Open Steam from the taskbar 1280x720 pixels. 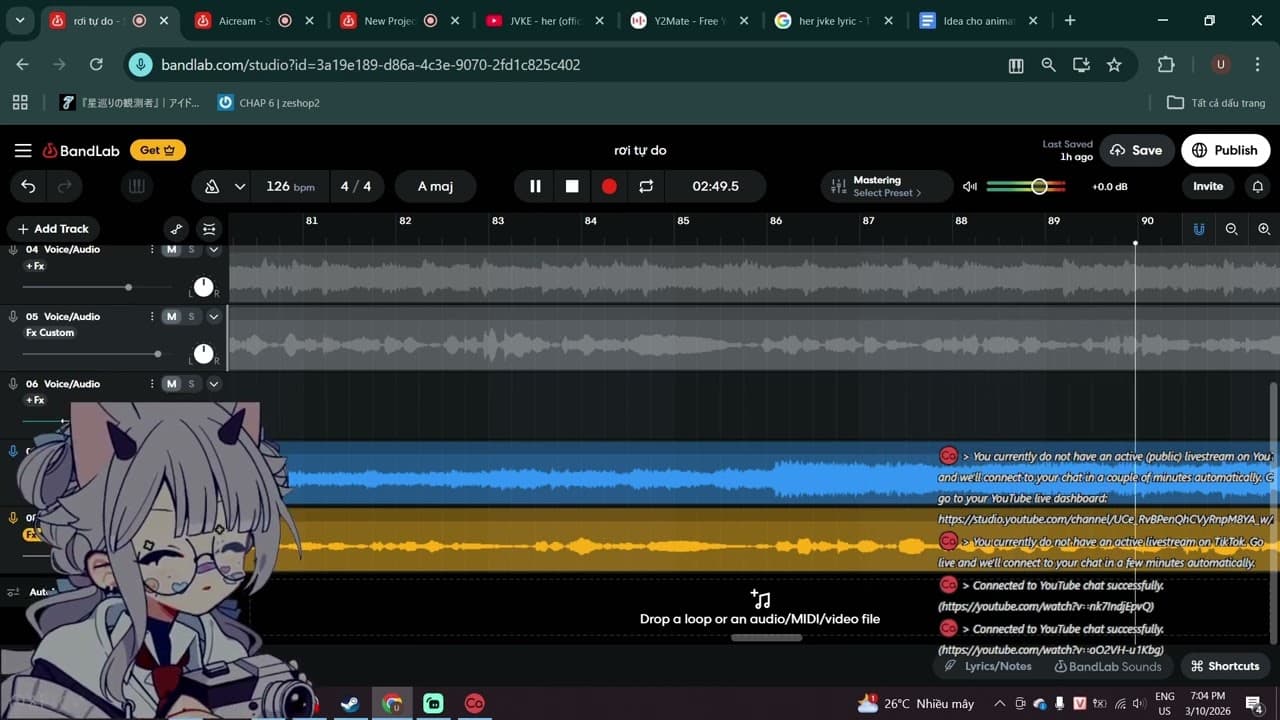coord(351,704)
